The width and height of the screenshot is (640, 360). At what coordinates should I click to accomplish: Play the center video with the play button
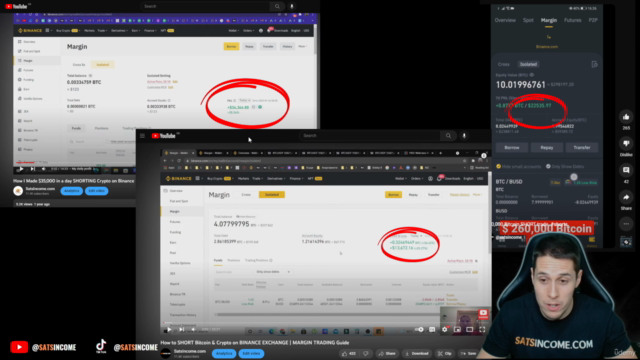point(169,330)
